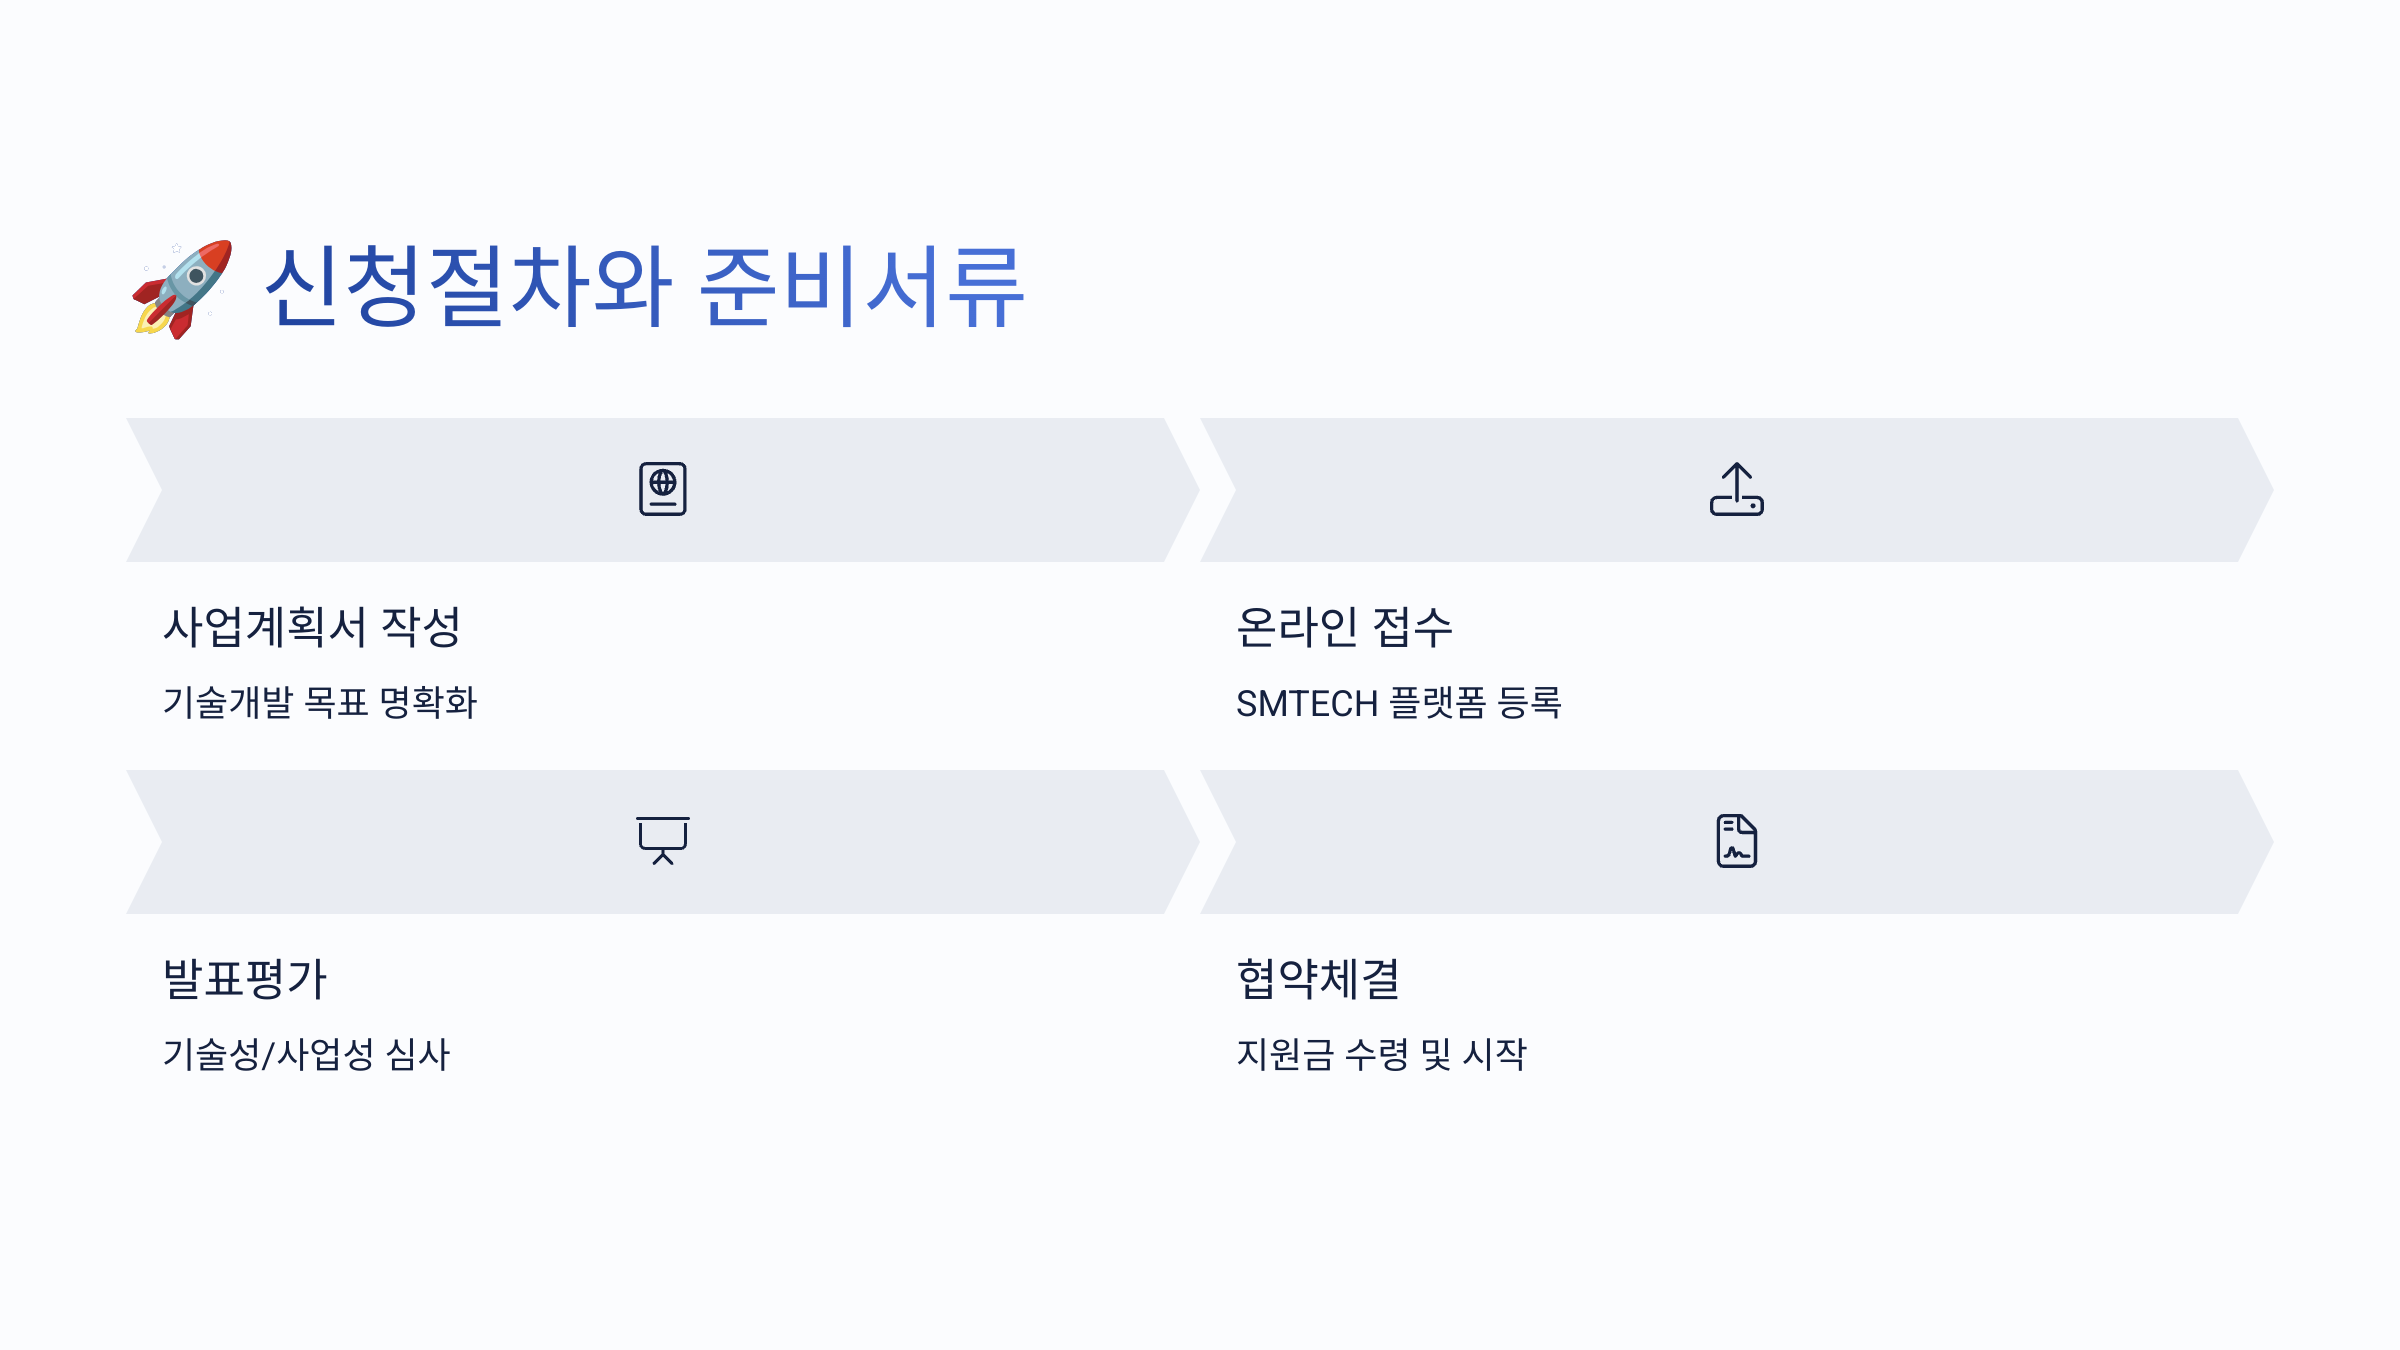
Task: Select the title 신청절차와 준비서류
Action: pyautogui.click(x=645, y=288)
